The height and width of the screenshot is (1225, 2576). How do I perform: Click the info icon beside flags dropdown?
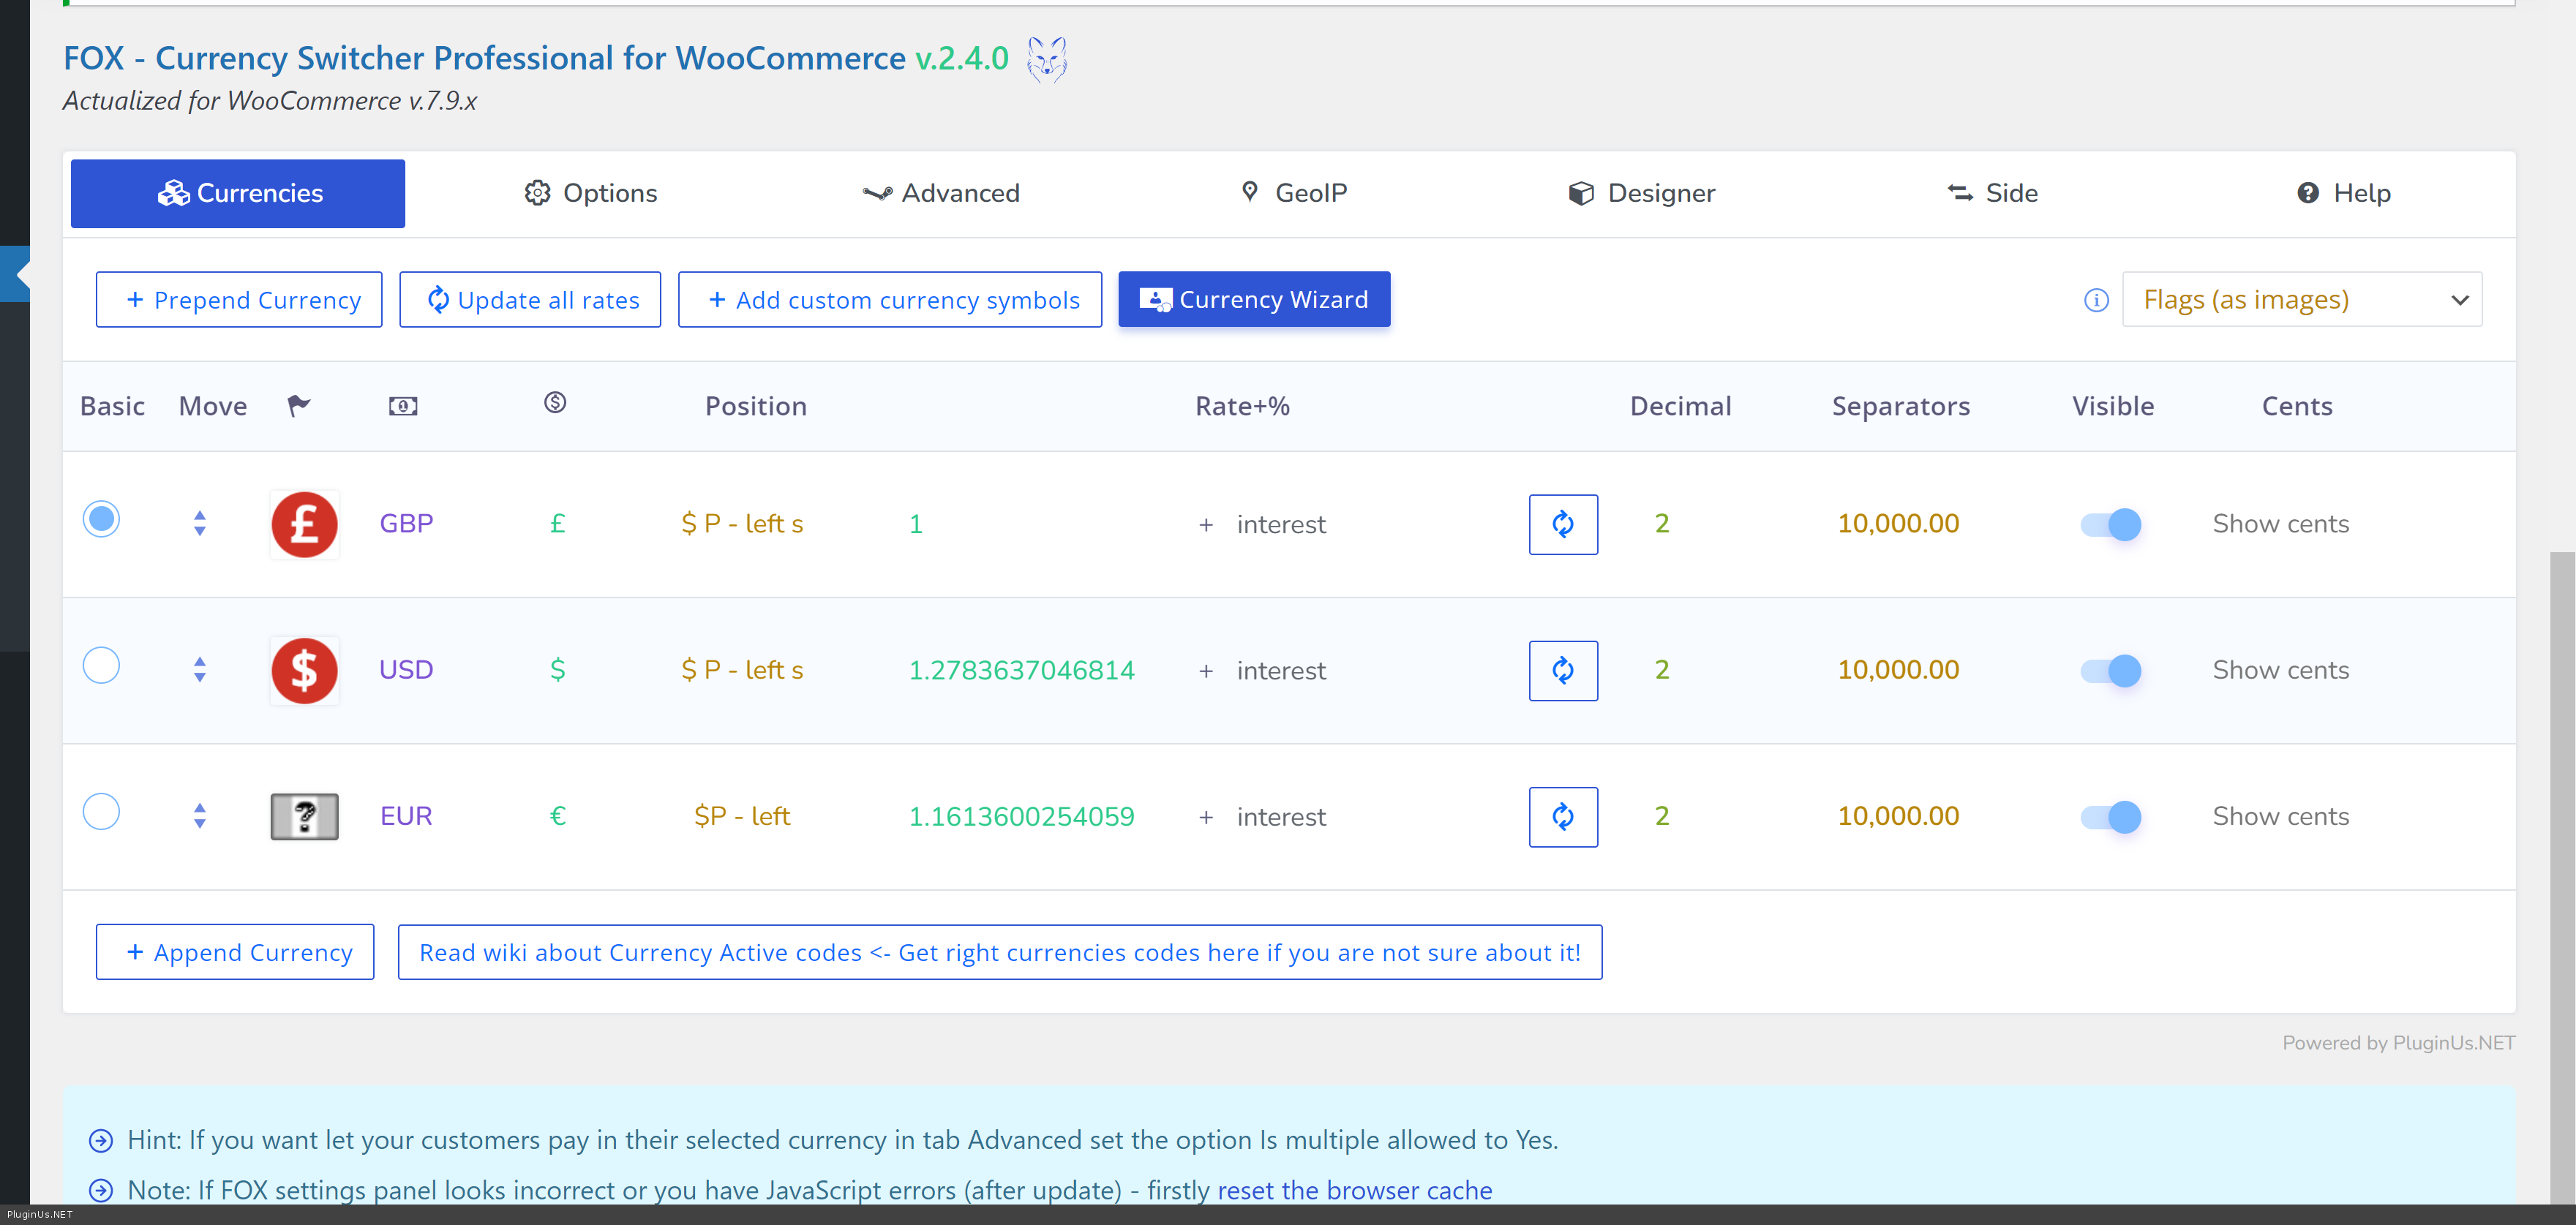2096,300
